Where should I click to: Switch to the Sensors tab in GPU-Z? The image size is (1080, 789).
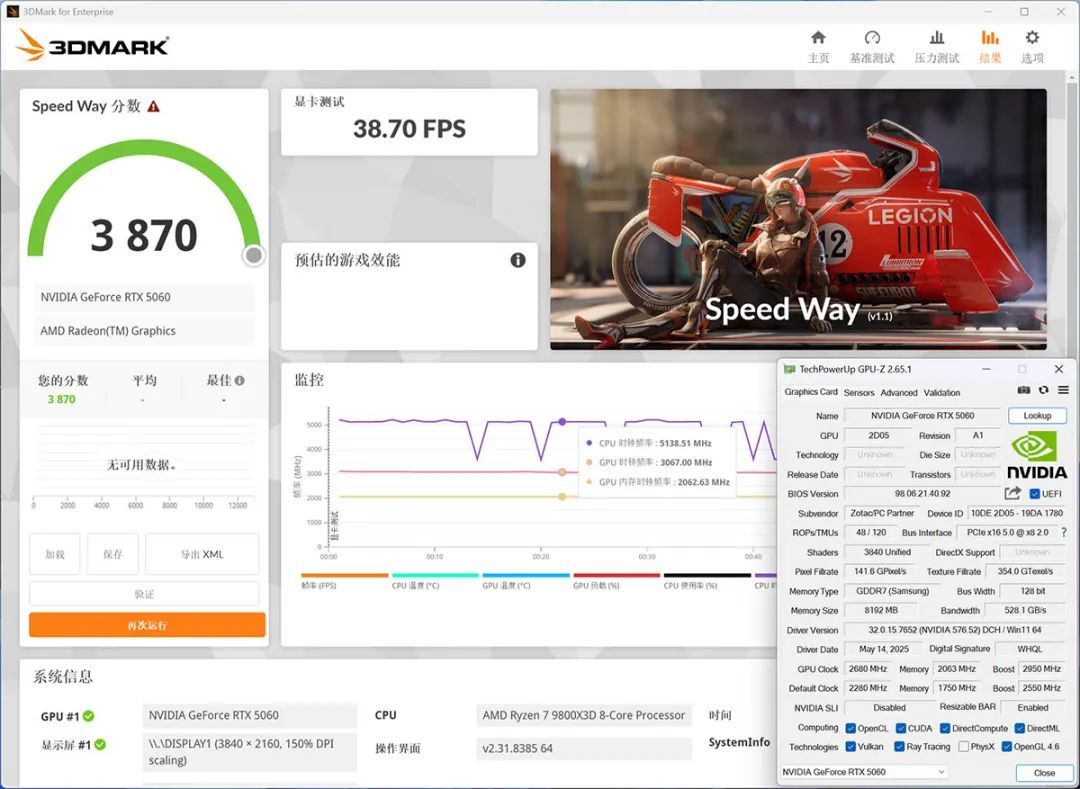tap(859, 392)
